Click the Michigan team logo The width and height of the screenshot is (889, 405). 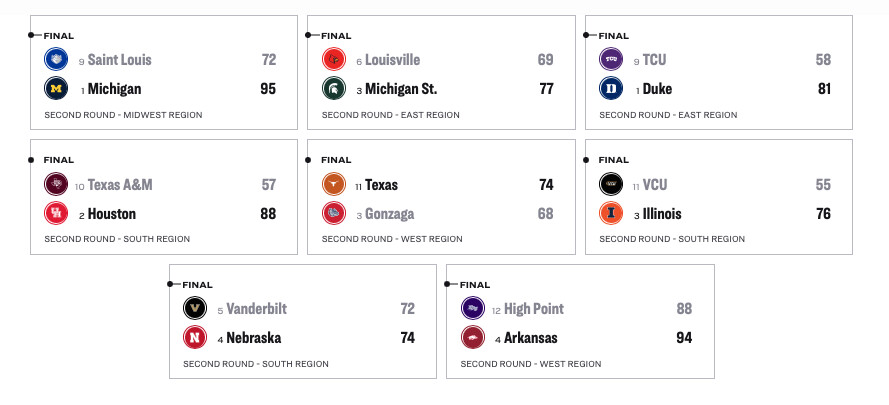[56, 89]
